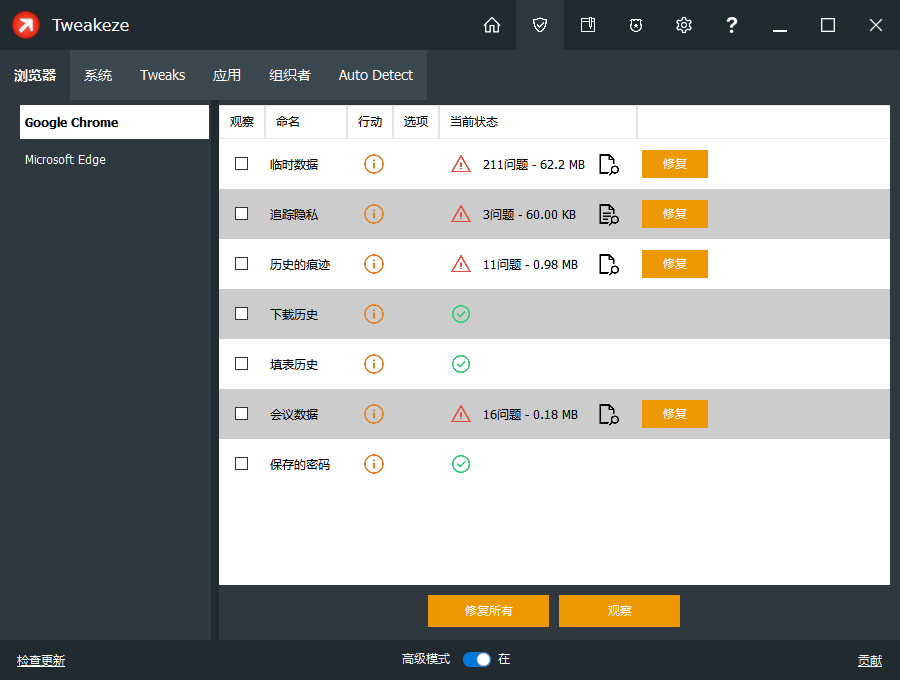Open the window panel icon in header
The height and width of the screenshot is (680, 900).
point(588,25)
